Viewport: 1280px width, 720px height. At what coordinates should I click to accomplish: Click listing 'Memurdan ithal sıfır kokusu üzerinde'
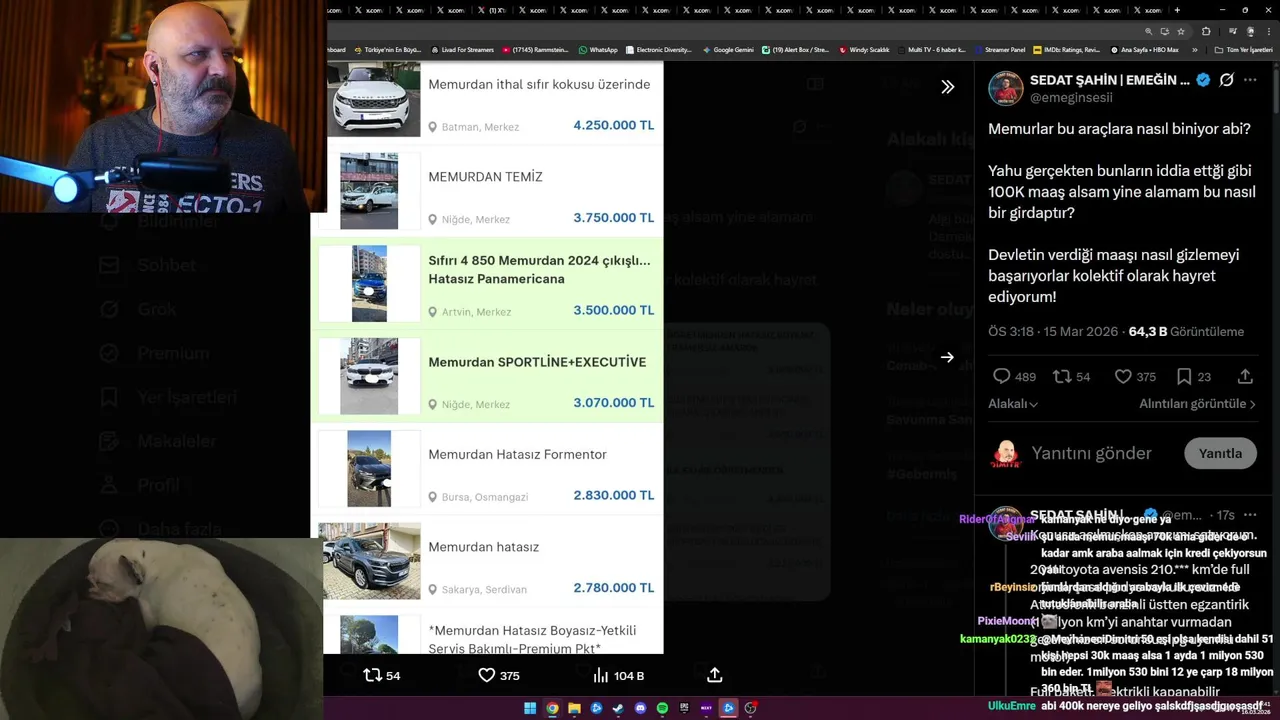(x=539, y=85)
